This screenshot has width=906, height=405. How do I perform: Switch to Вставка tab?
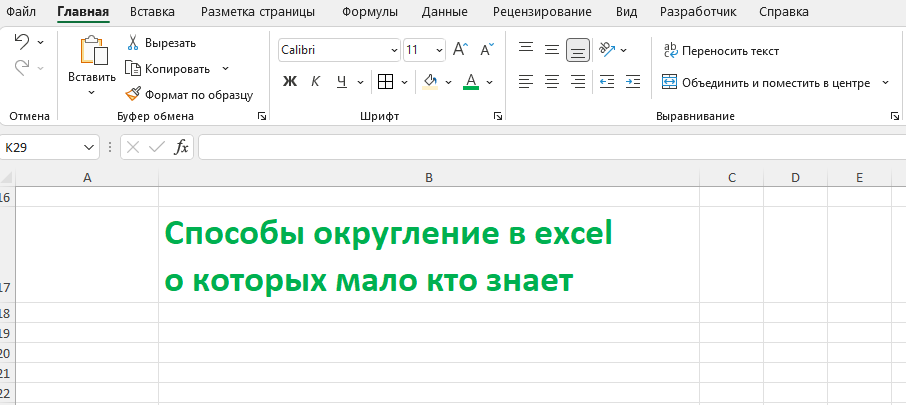153,12
